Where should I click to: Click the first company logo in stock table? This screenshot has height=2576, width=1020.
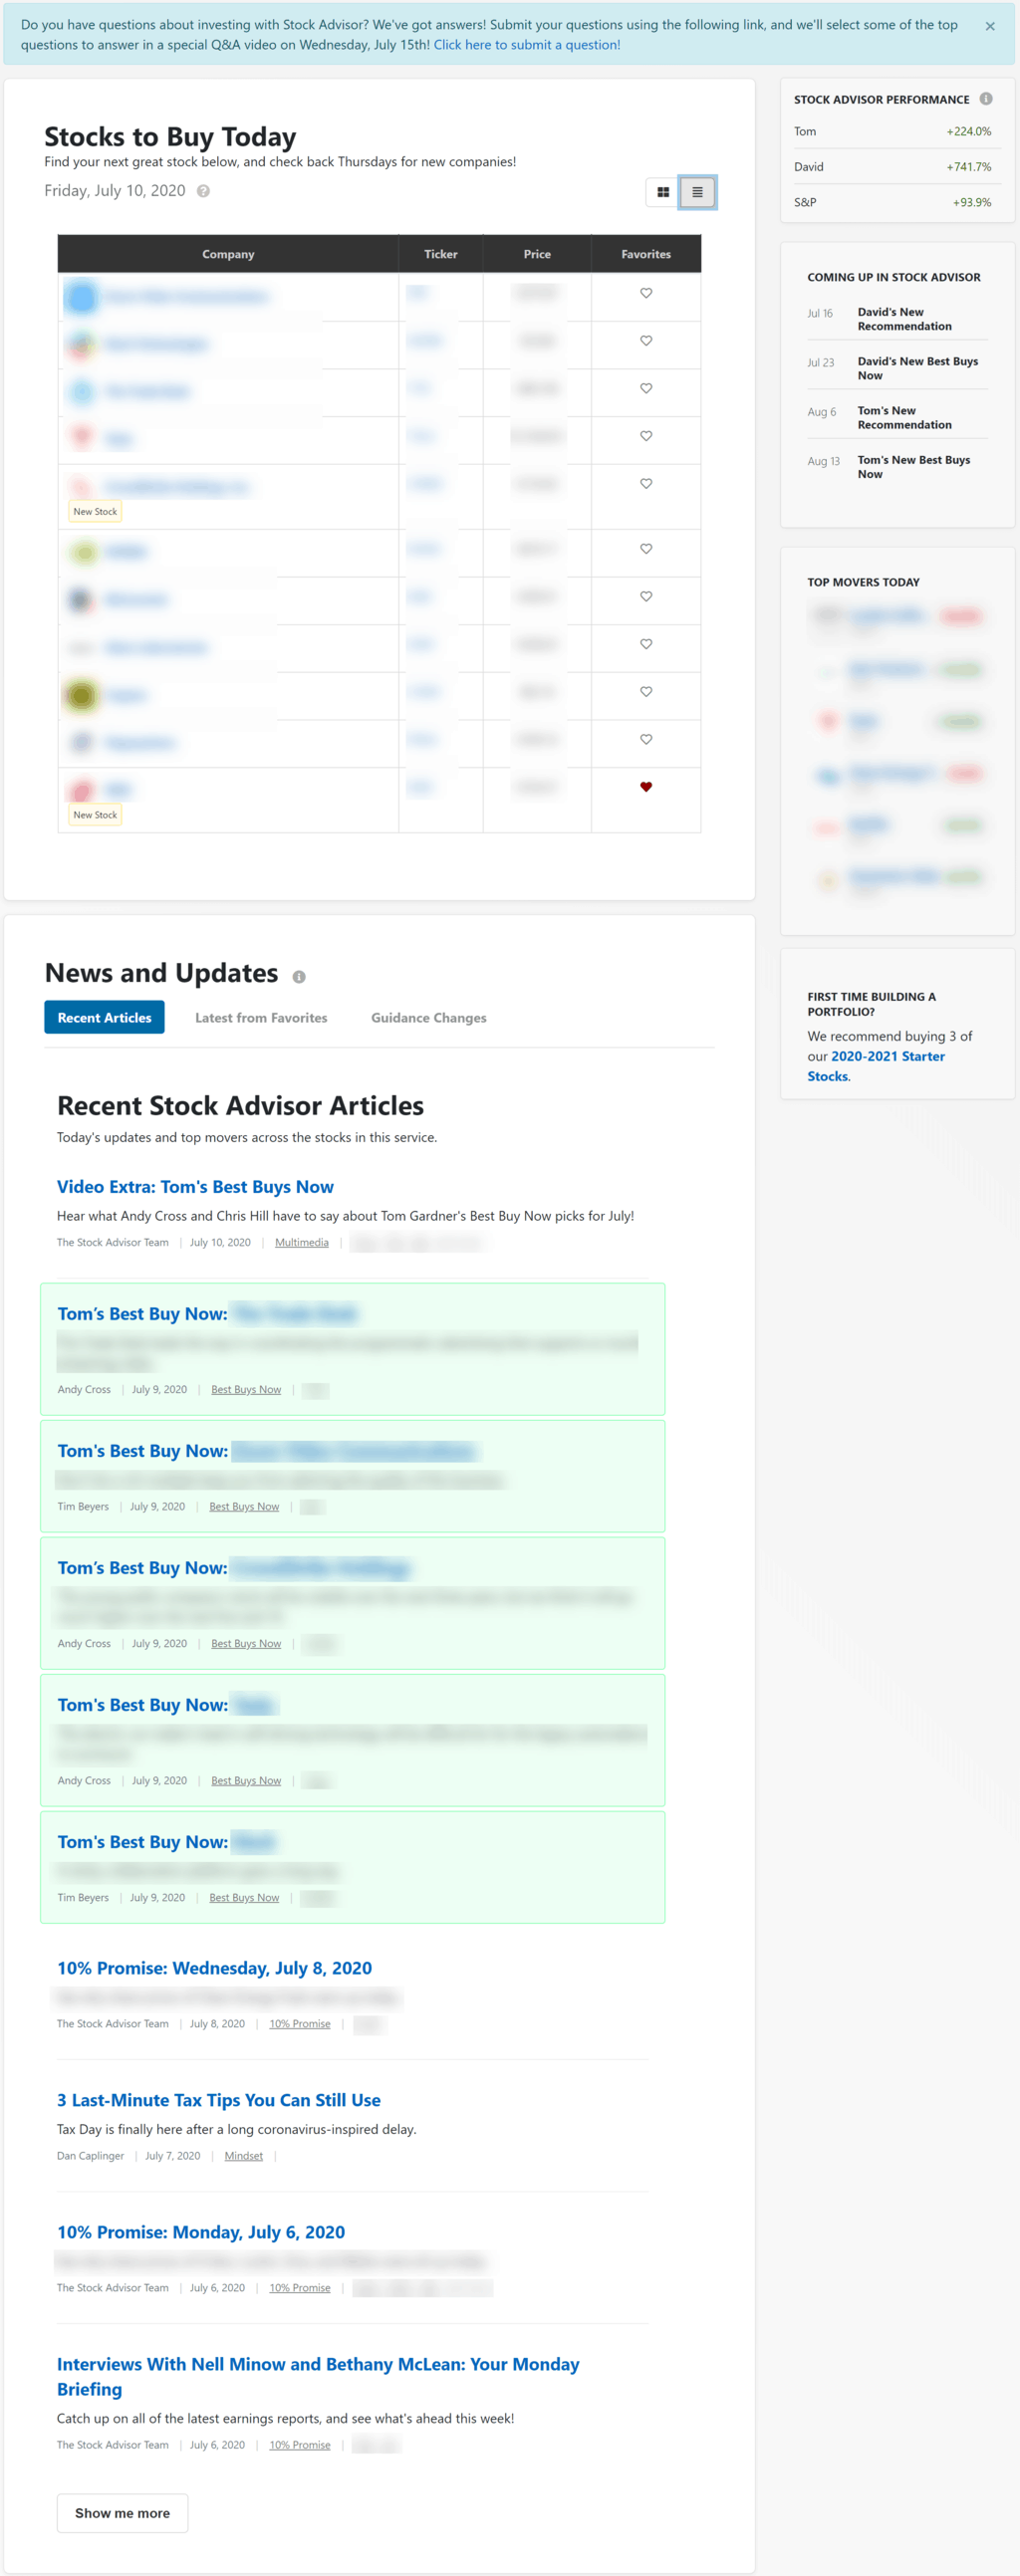81,296
